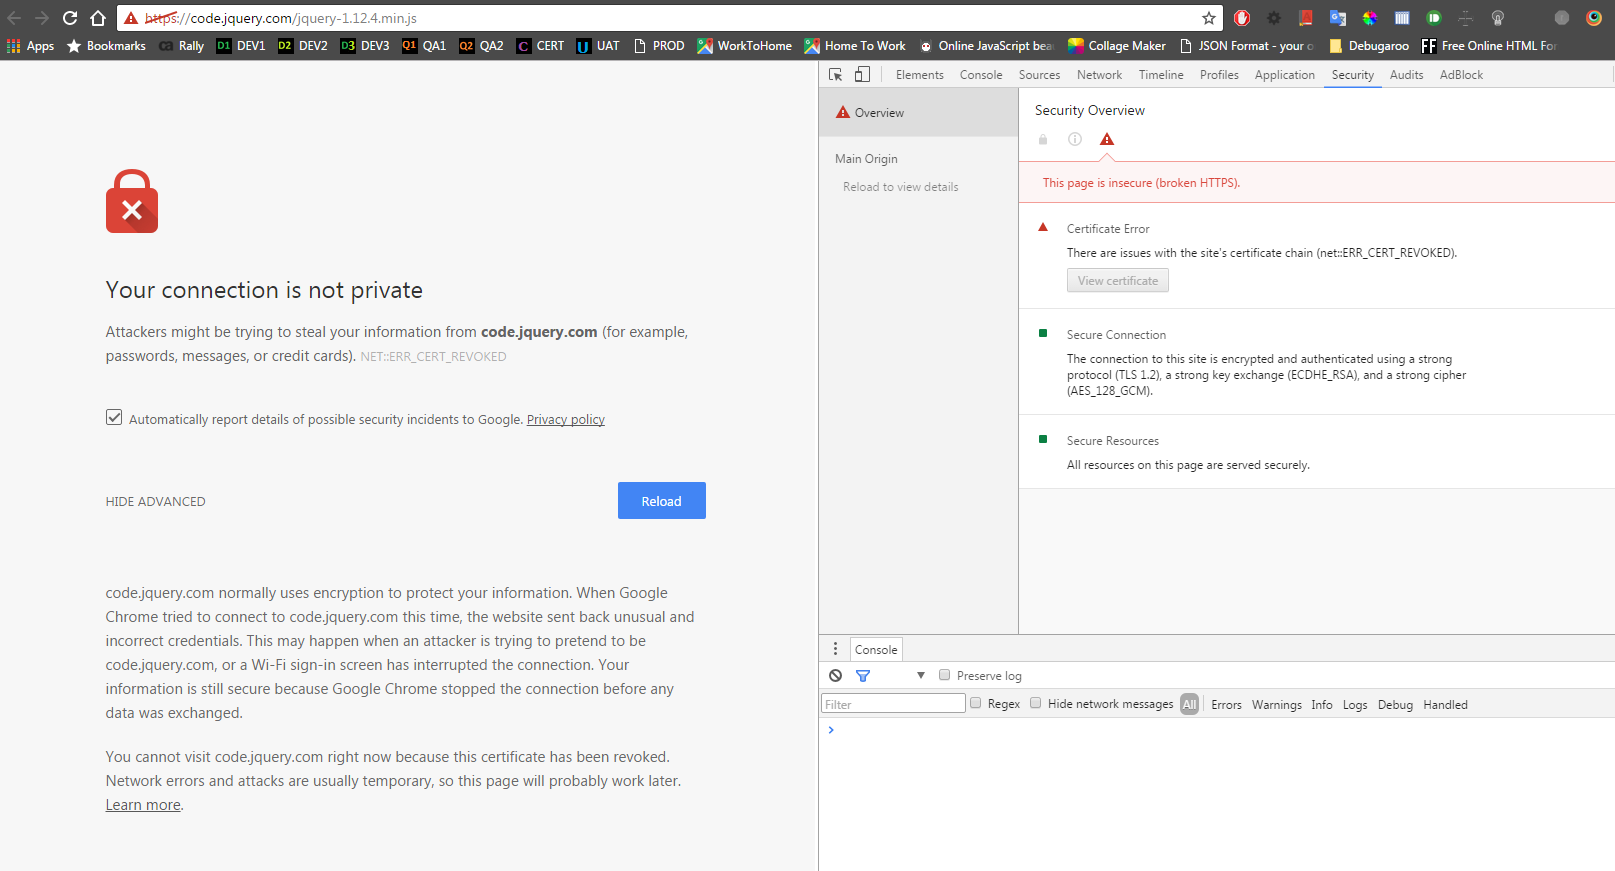This screenshot has height=871, width=1615.
Task: Filter console by Errors
Action: pos(1226,705)
